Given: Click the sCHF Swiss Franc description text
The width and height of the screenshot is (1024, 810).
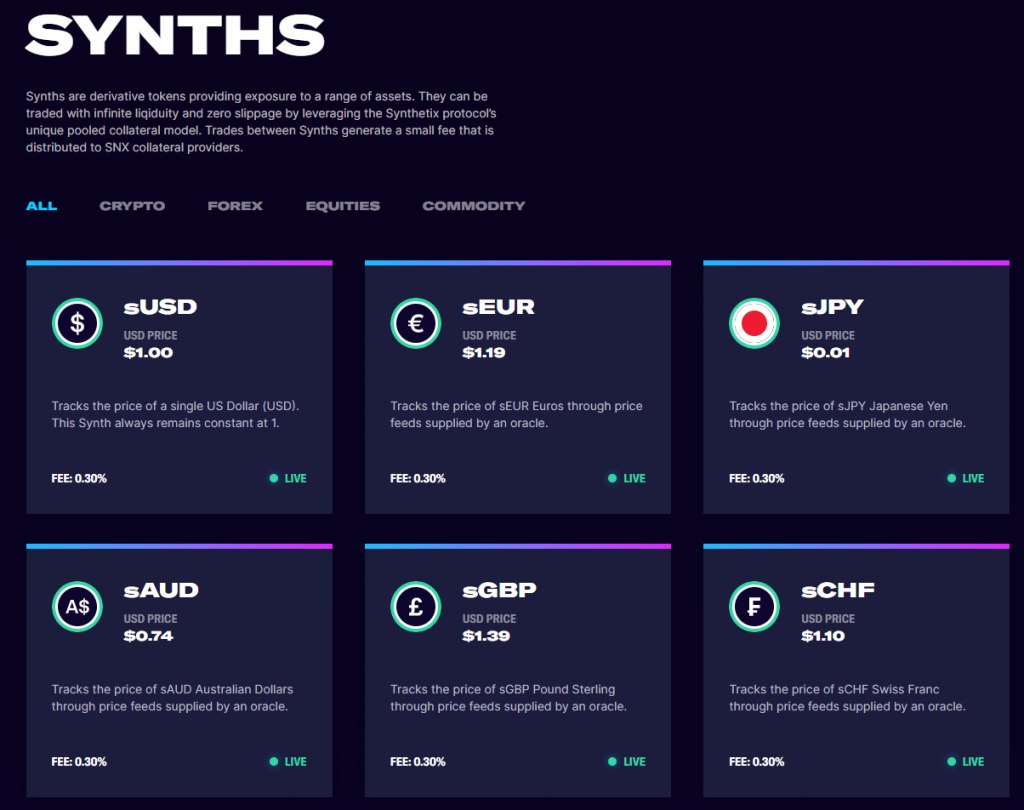Looking at the screenshot, I should pos(847,698).
